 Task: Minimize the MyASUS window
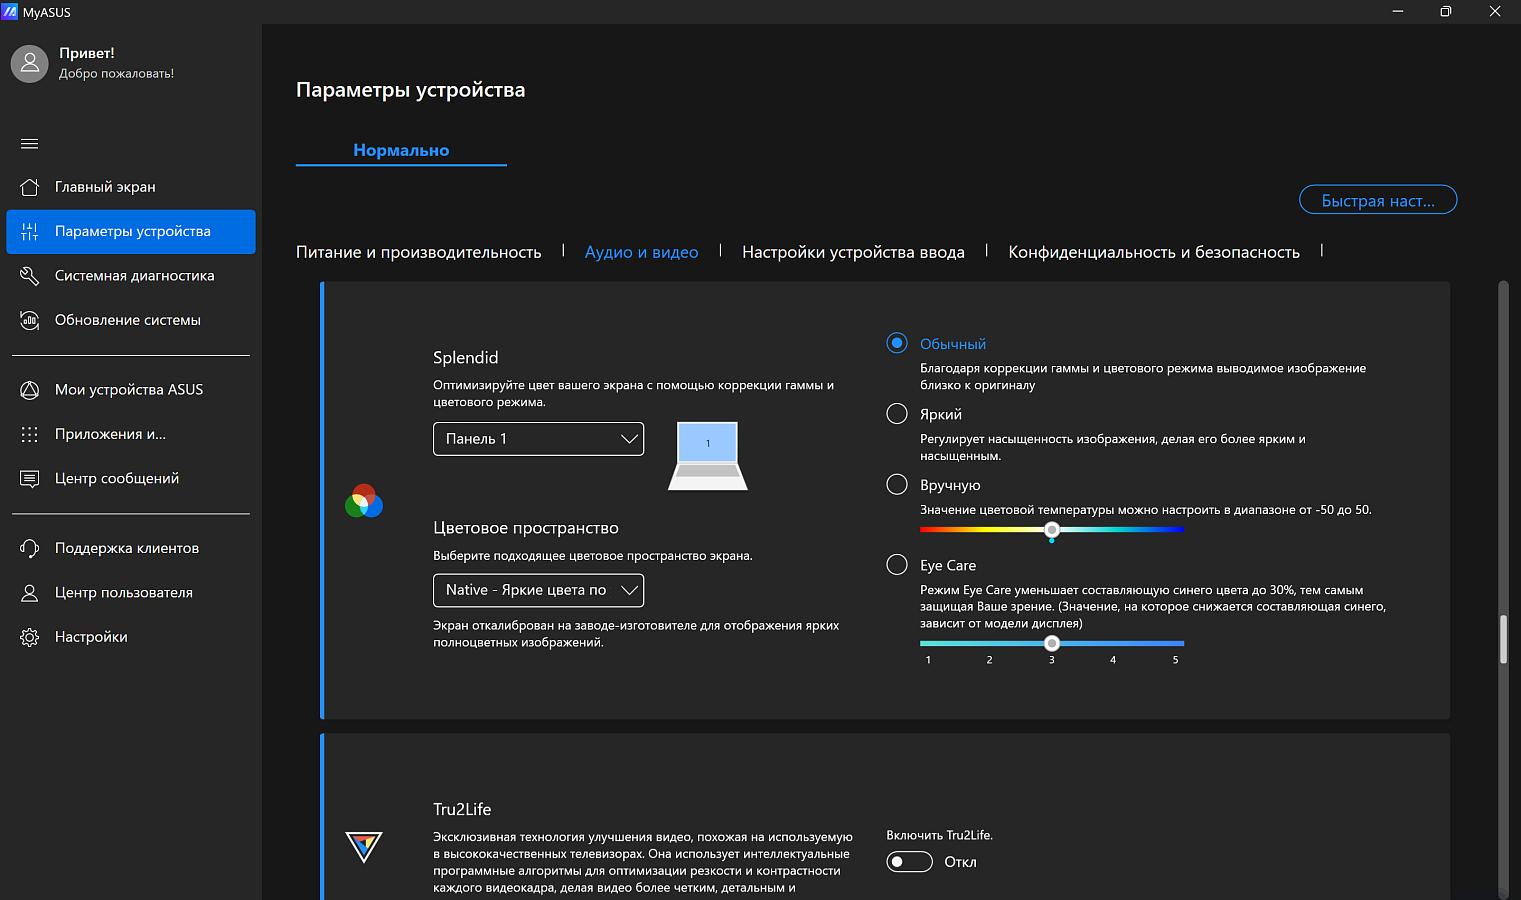(x=1398, y=12)
